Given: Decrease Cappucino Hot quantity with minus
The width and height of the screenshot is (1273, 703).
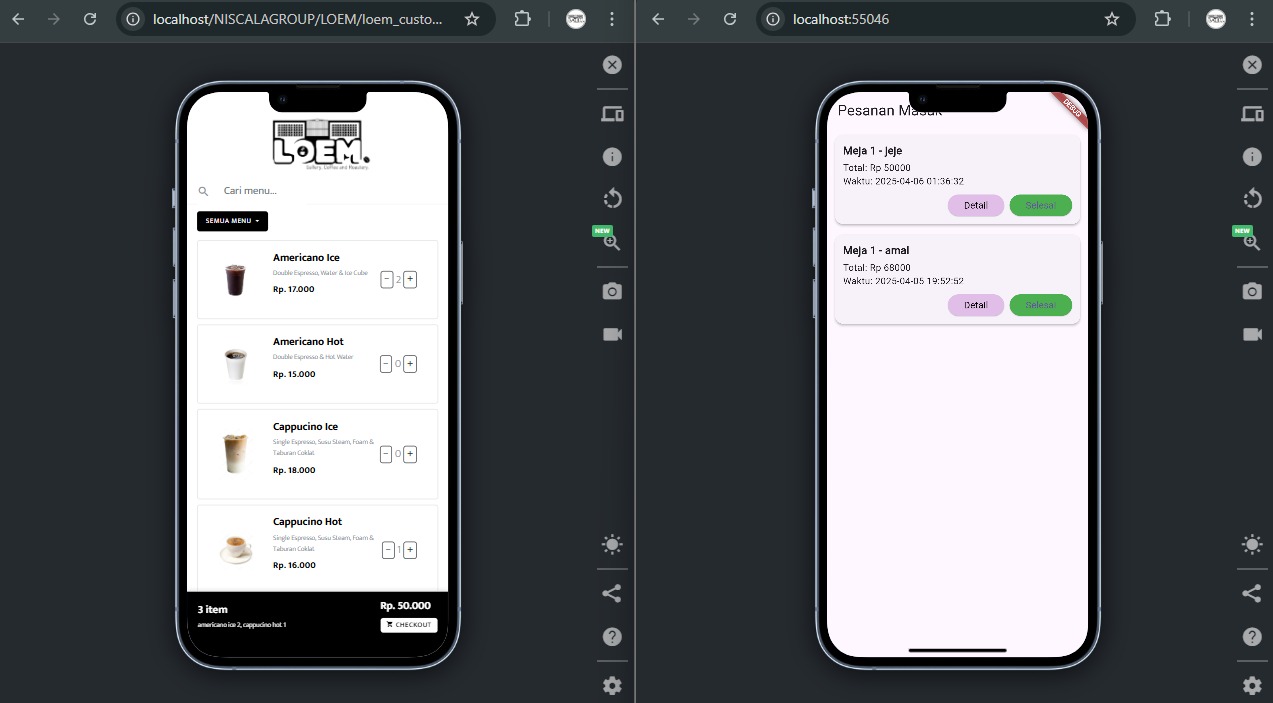Looking at the screenshot, I should (x=388, y=550).
